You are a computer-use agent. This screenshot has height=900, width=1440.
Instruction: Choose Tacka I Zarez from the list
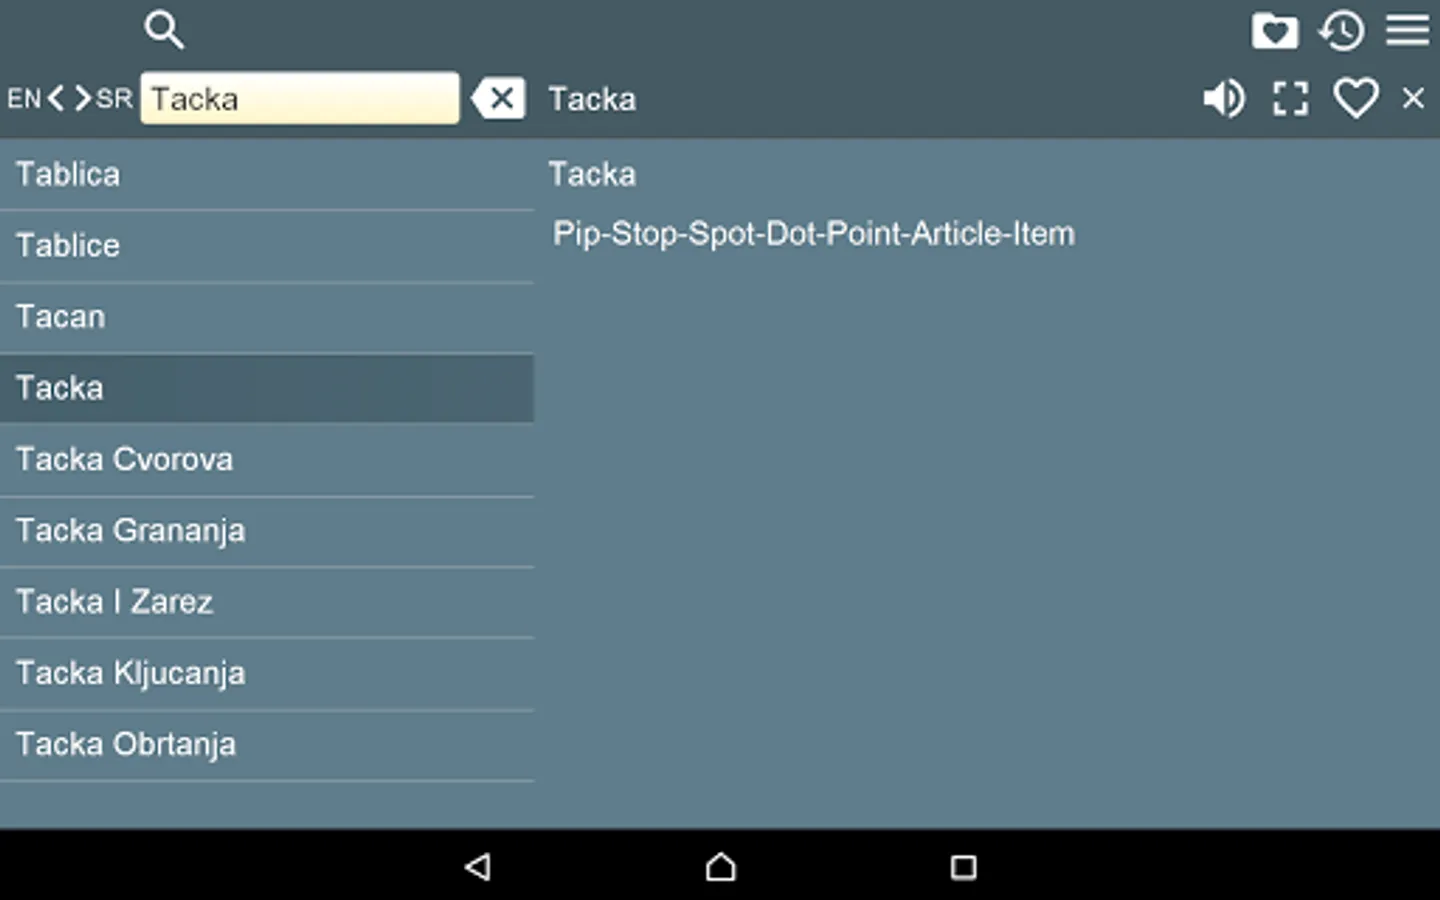pyautogui.click(x=267, y=602)
